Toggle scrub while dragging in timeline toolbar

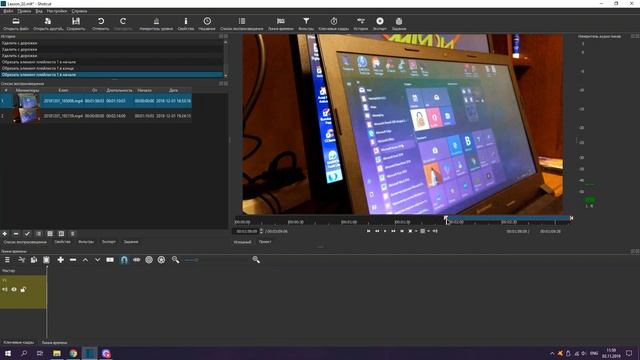(137, 260)
